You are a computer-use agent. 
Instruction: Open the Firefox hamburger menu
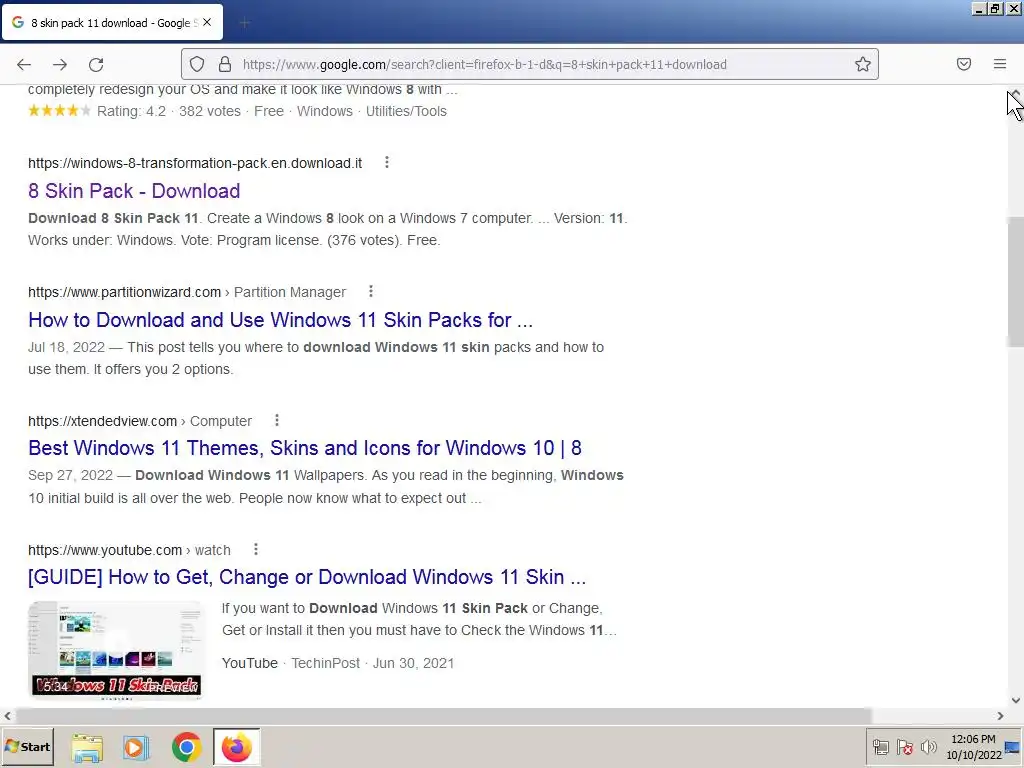[x=1000, y=64]
